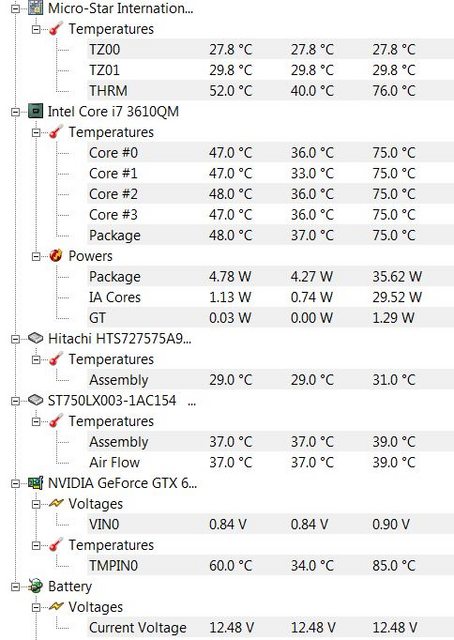Collapse the Battery Voltages section

[x=36, y=607]
